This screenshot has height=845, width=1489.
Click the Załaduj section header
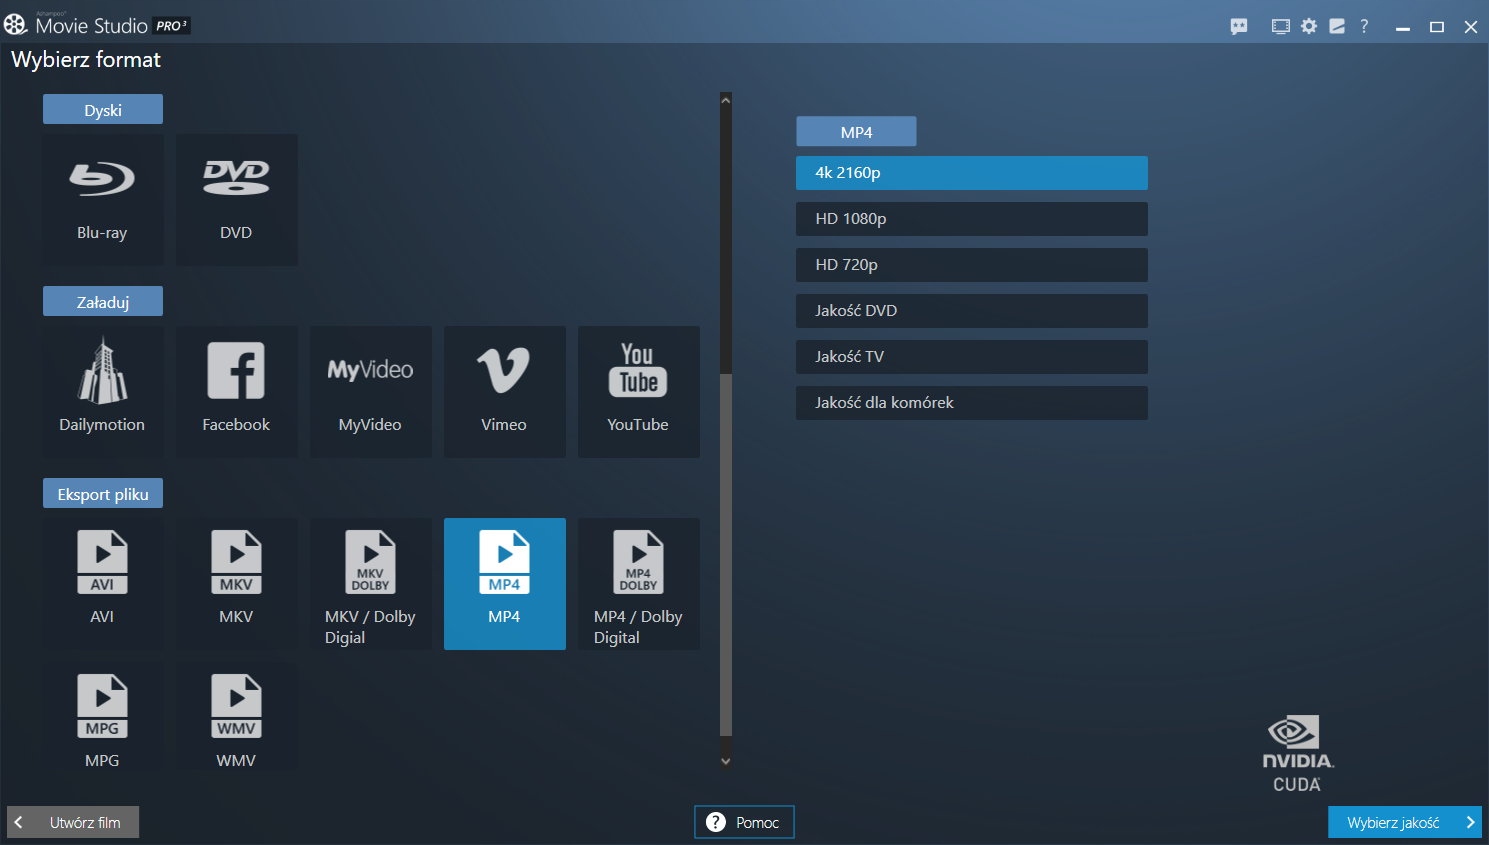103,302
